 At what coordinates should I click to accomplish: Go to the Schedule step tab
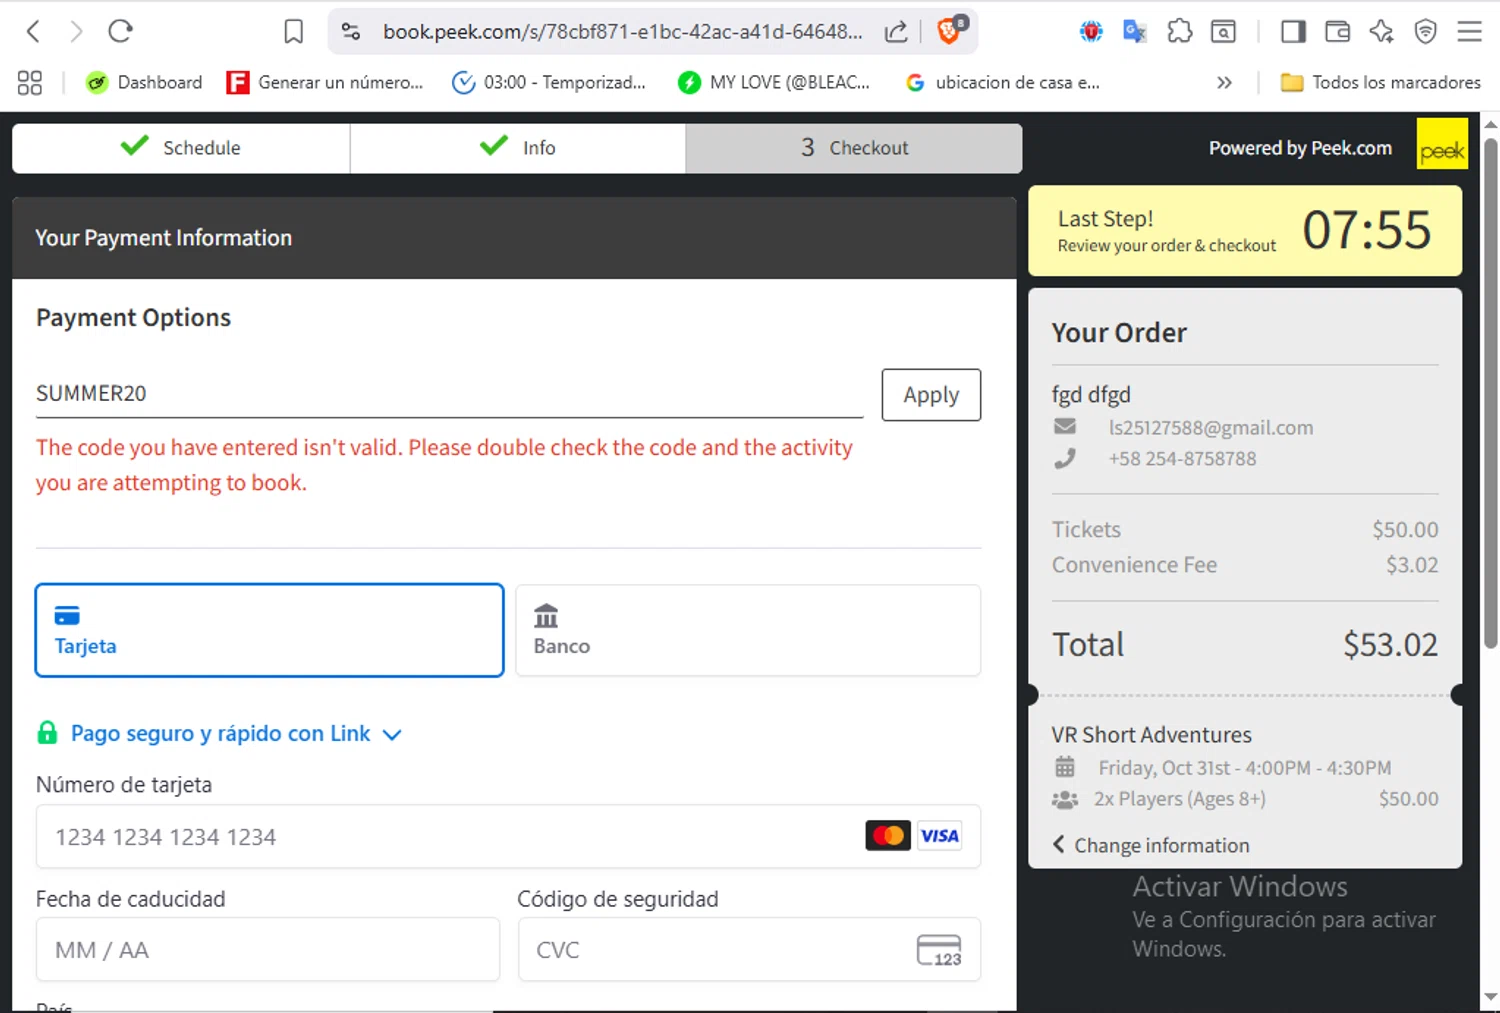tap(181, 148)
